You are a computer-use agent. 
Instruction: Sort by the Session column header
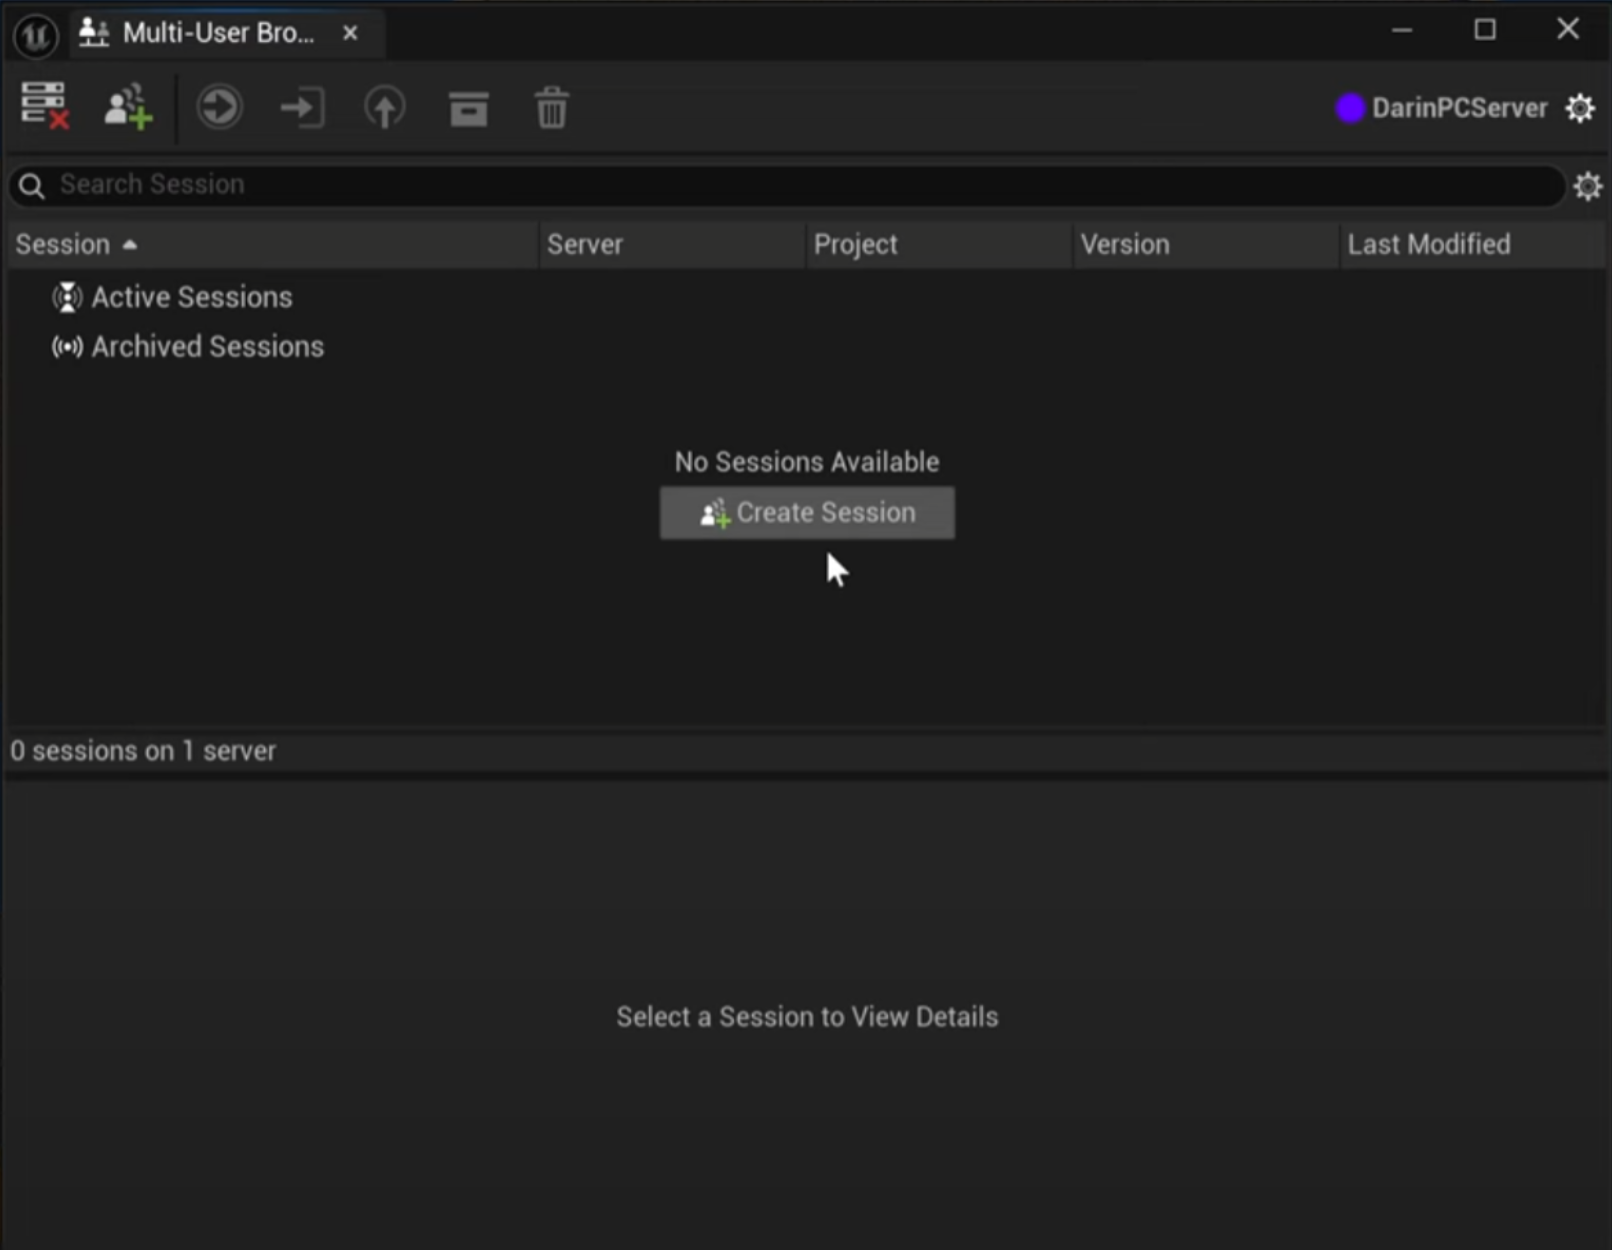point(273,245)
